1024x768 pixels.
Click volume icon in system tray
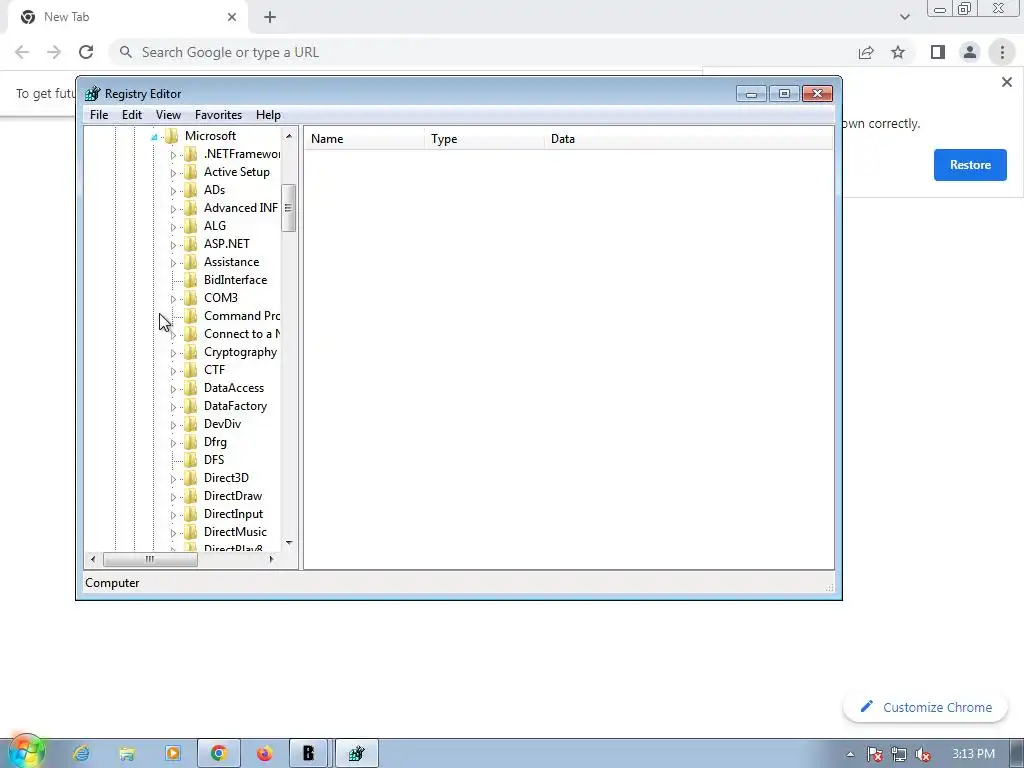tap(923, 754)
